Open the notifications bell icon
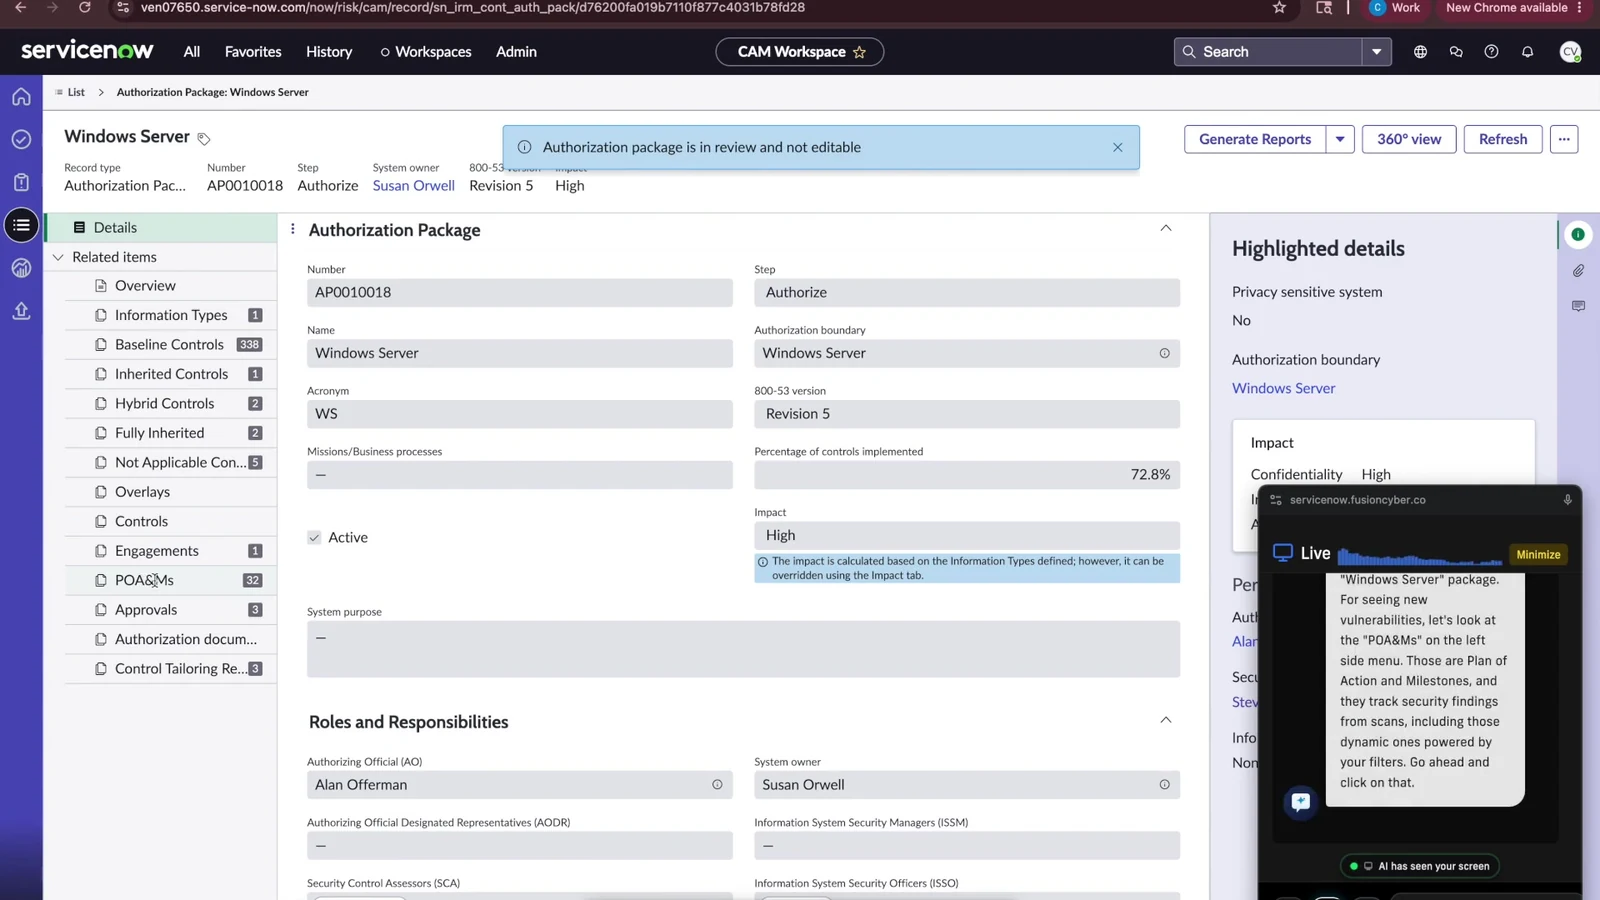Viewport: 1600px width, 900px height. pyautogui.click(x=1527, y=52)
